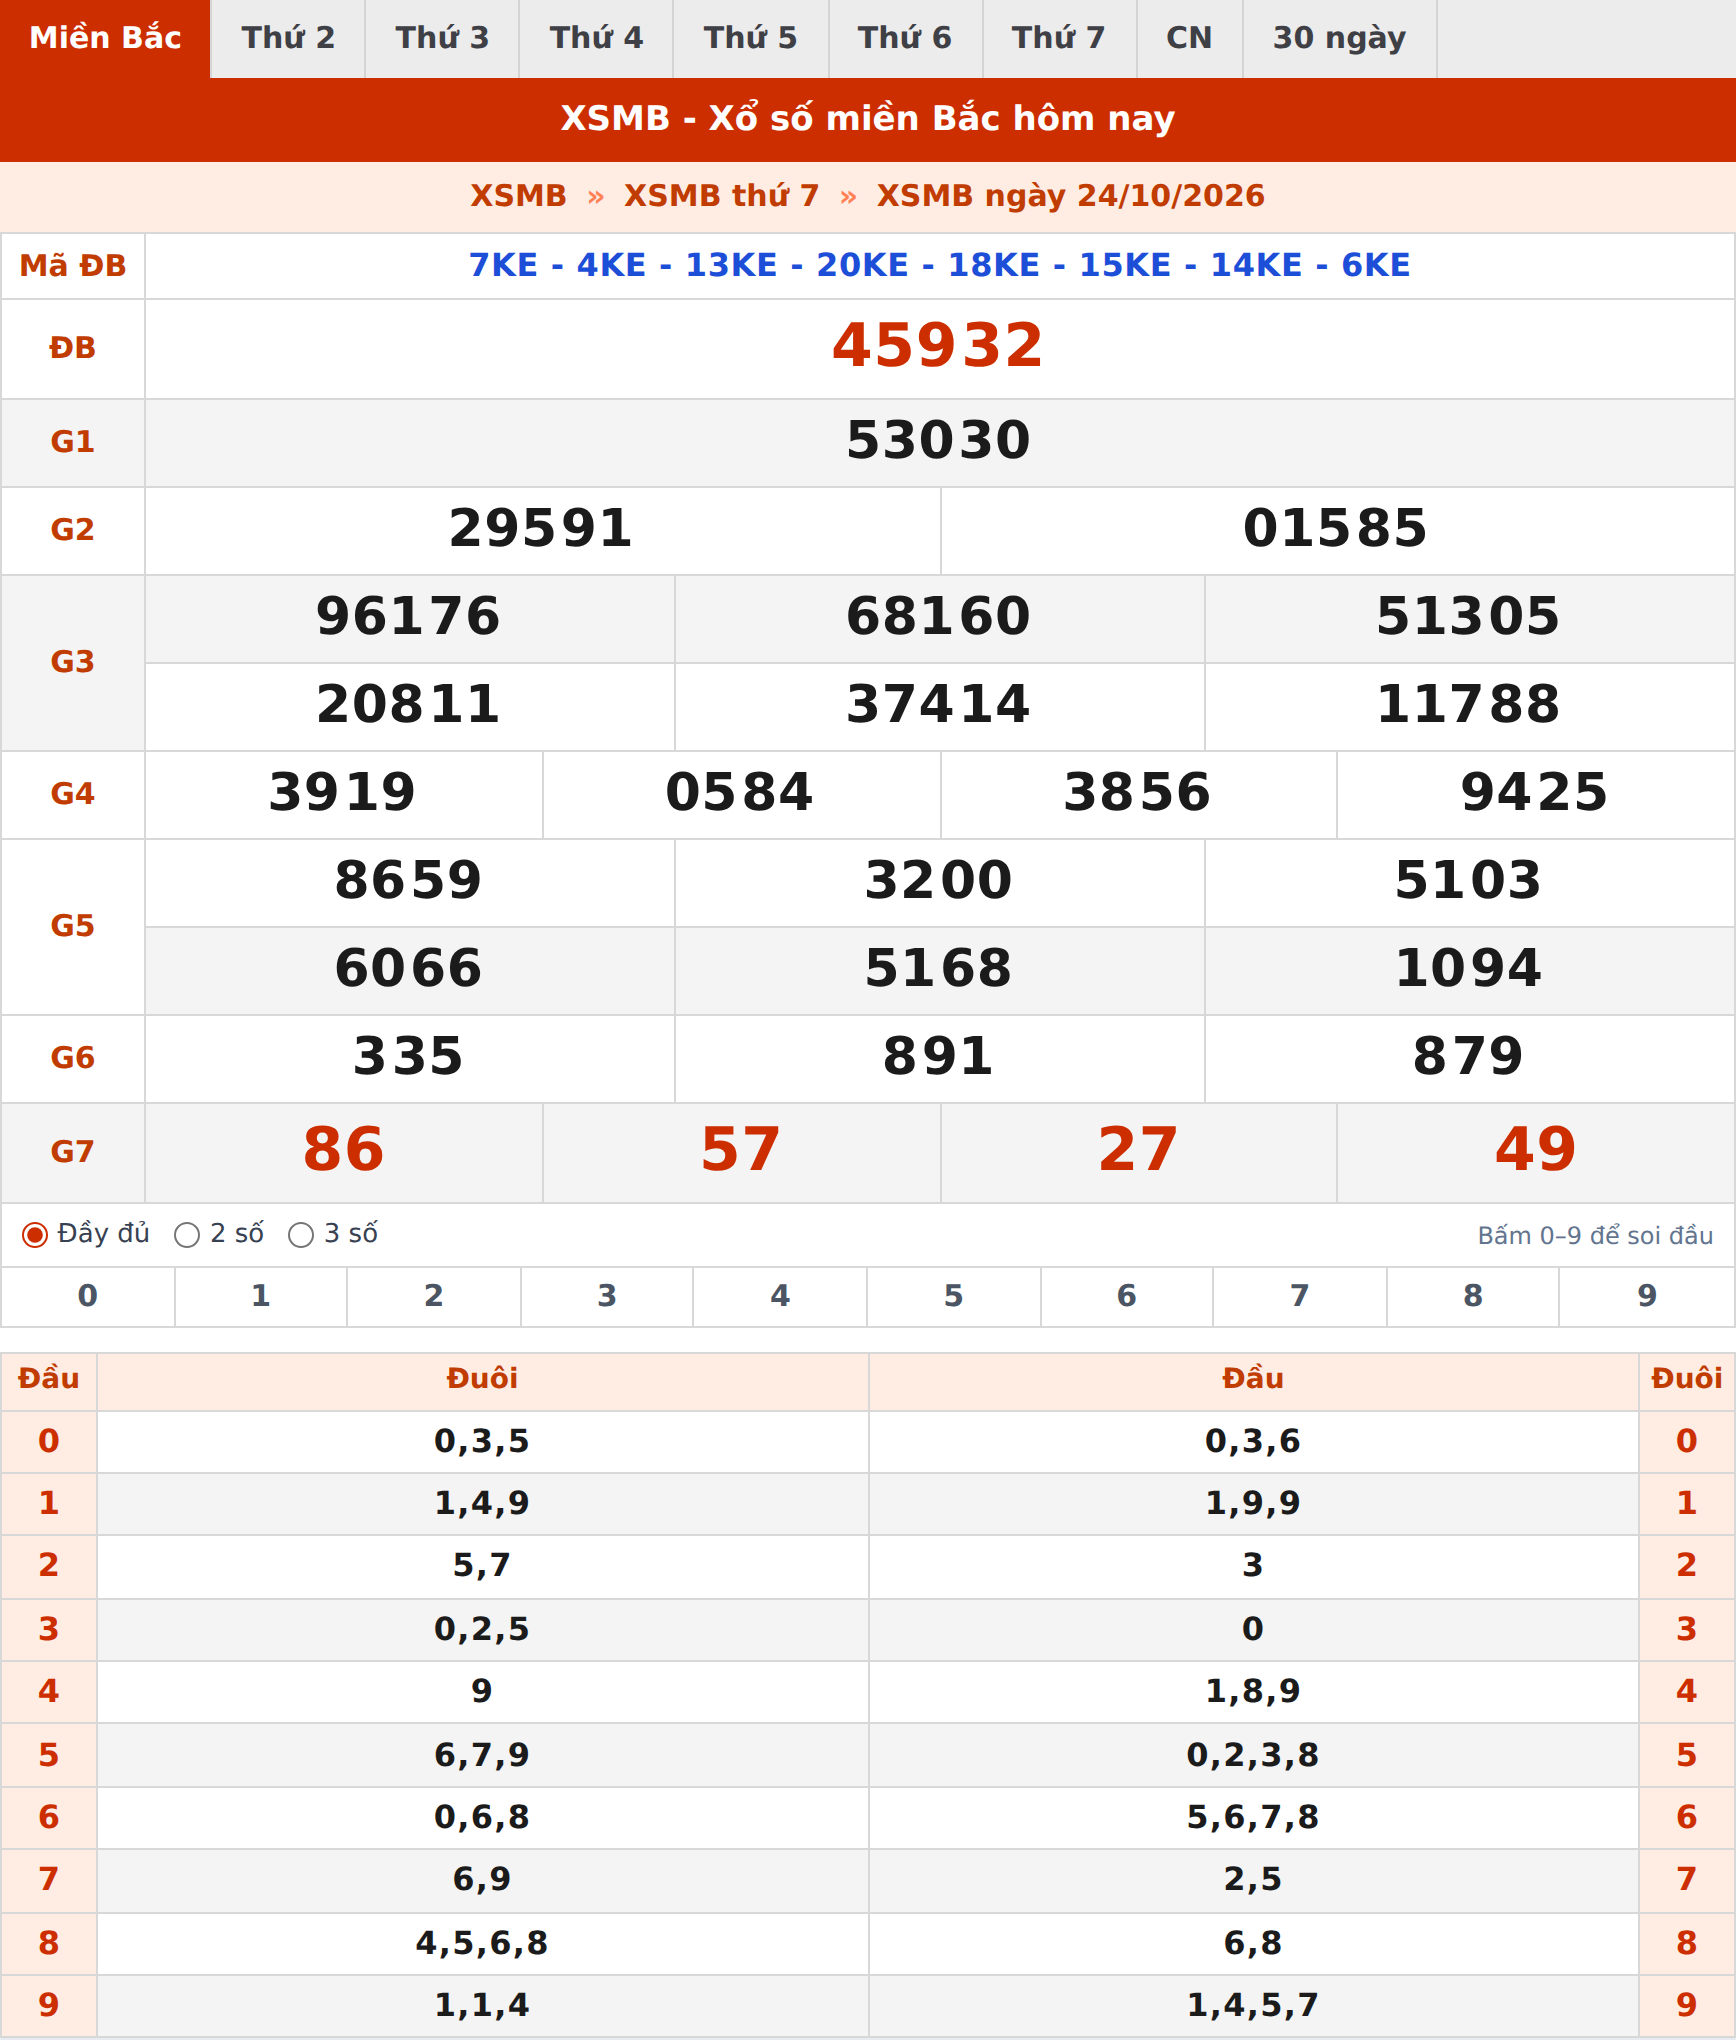Click the G2 number 01585
1736x2040 pixels.
pyautogui.click(x=1335, y=529)
